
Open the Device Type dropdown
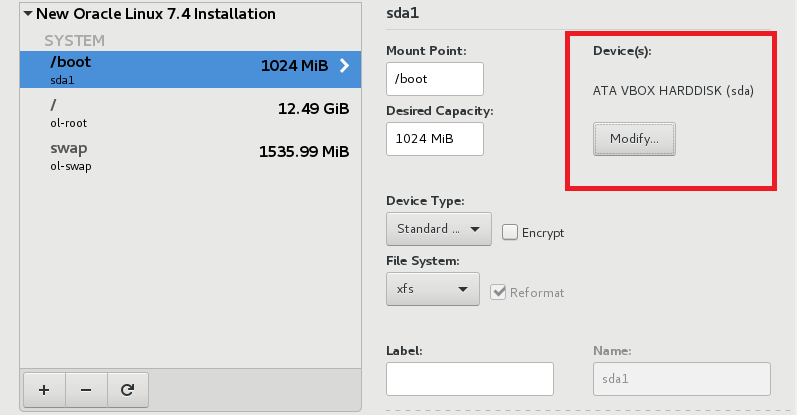(x=438, y=229)
